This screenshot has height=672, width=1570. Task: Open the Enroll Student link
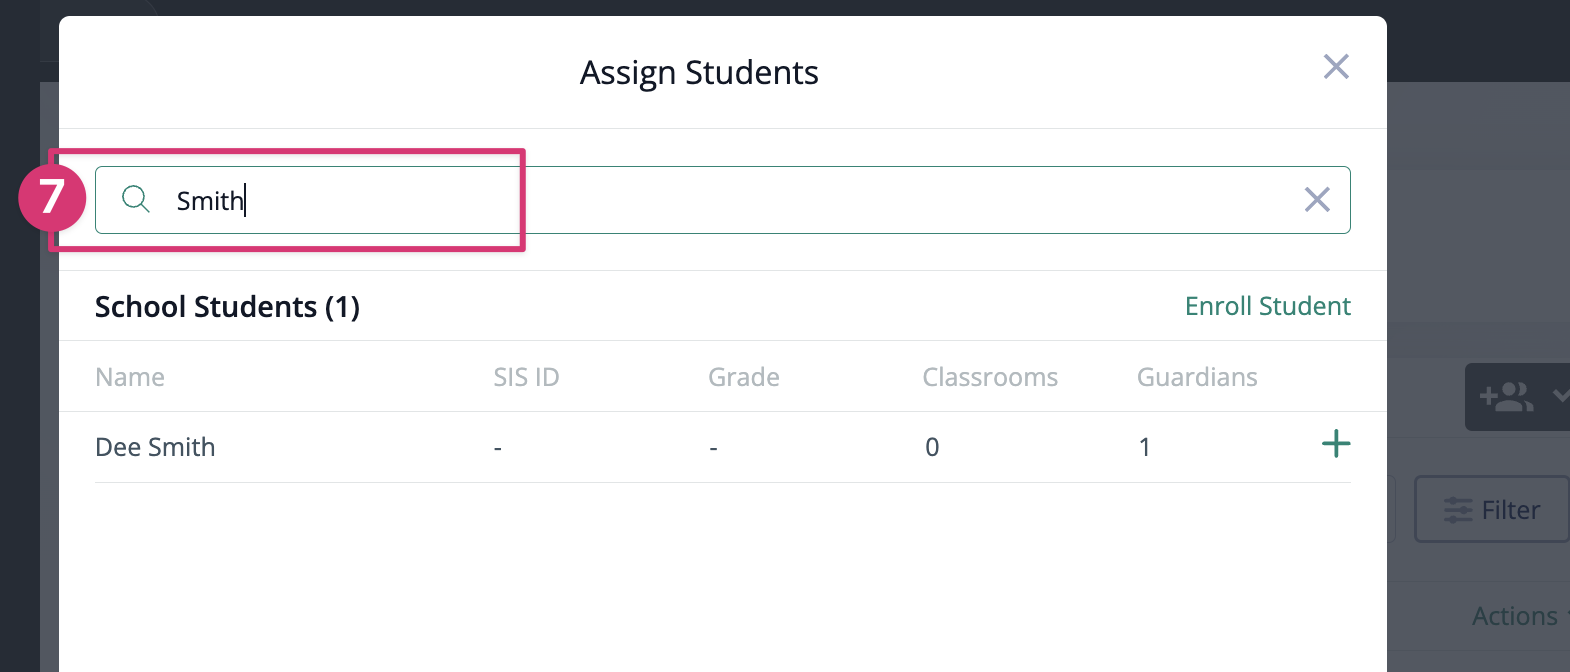tap(1267, 306)
